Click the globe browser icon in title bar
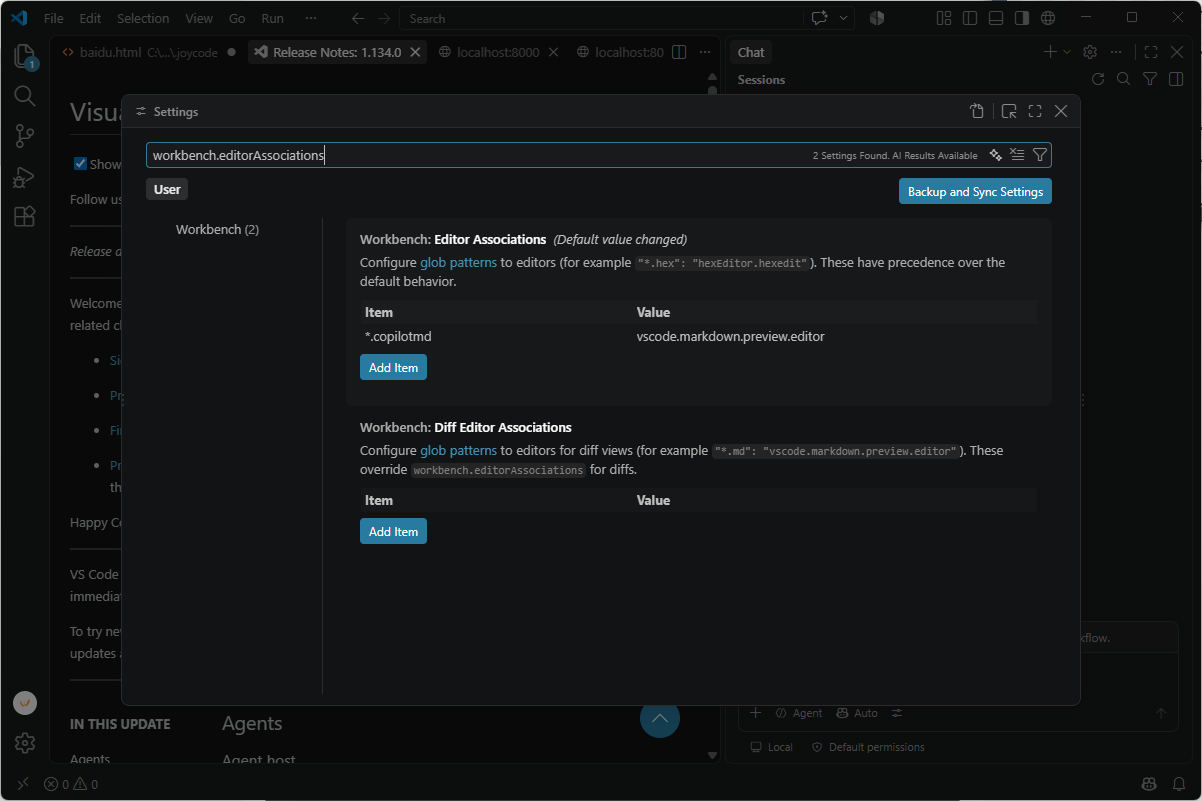The image size is (1202, 801). pos(1048,18)
